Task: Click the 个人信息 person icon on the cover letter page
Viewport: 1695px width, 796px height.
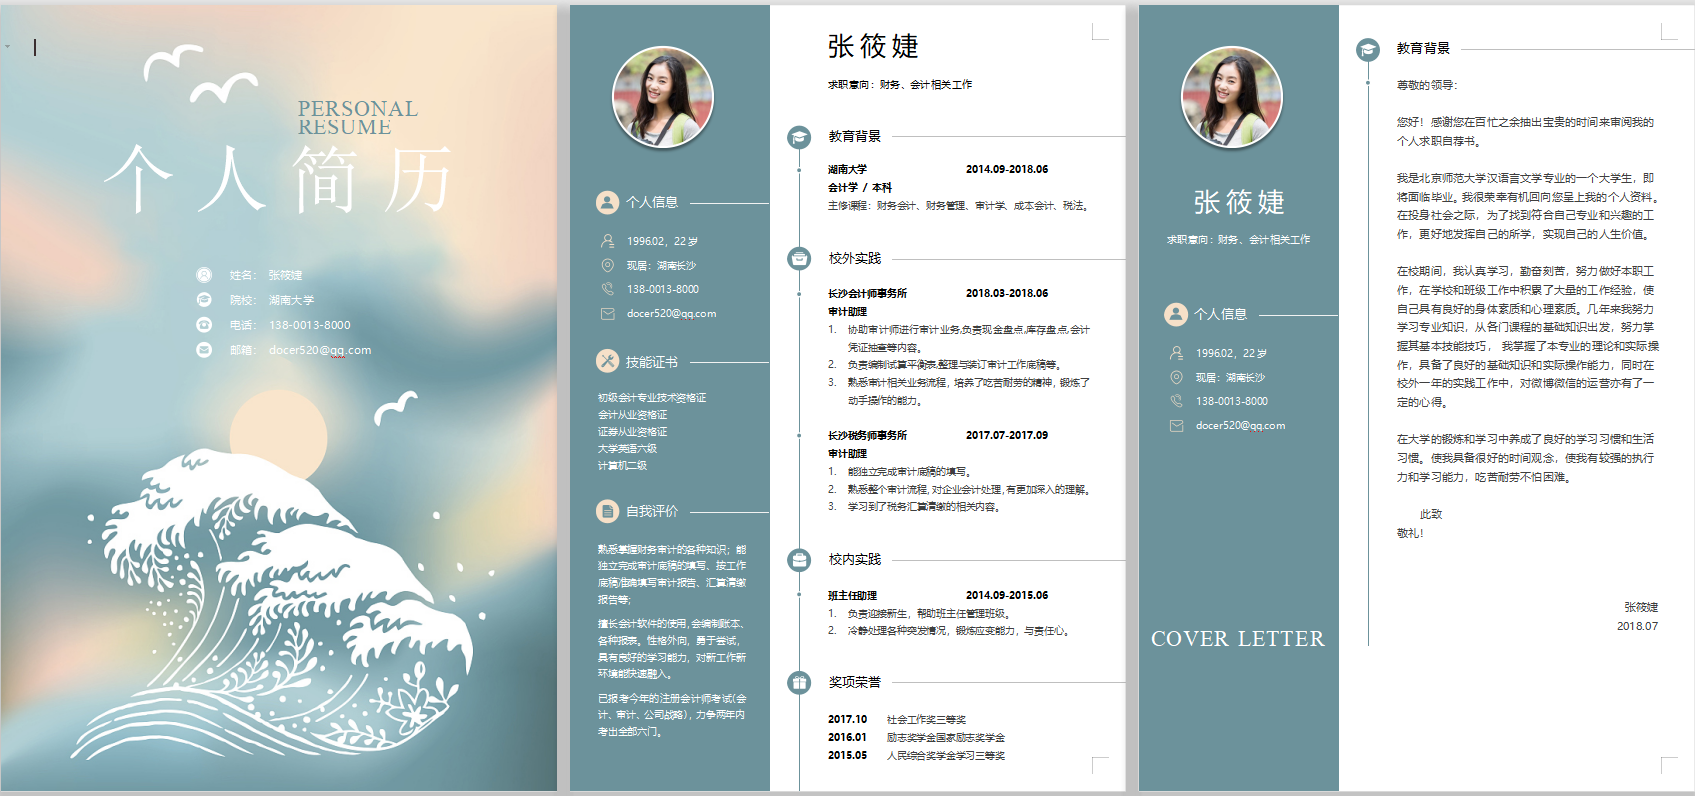Action: [1176, 314]
